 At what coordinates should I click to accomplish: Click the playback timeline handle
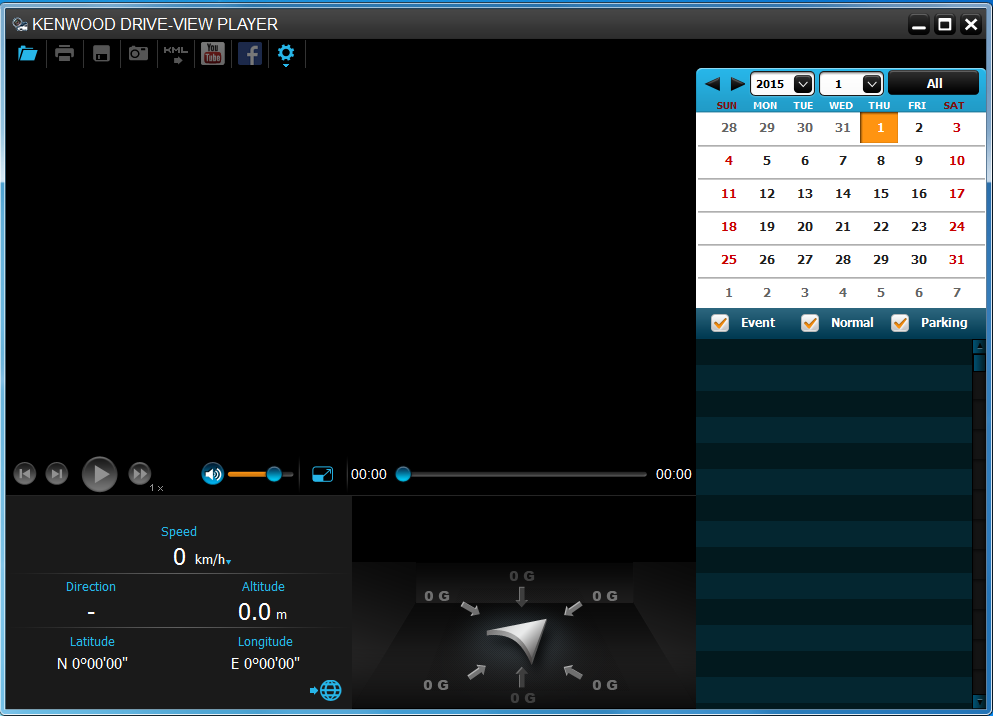pyautogui.click(x=403, y=474)
